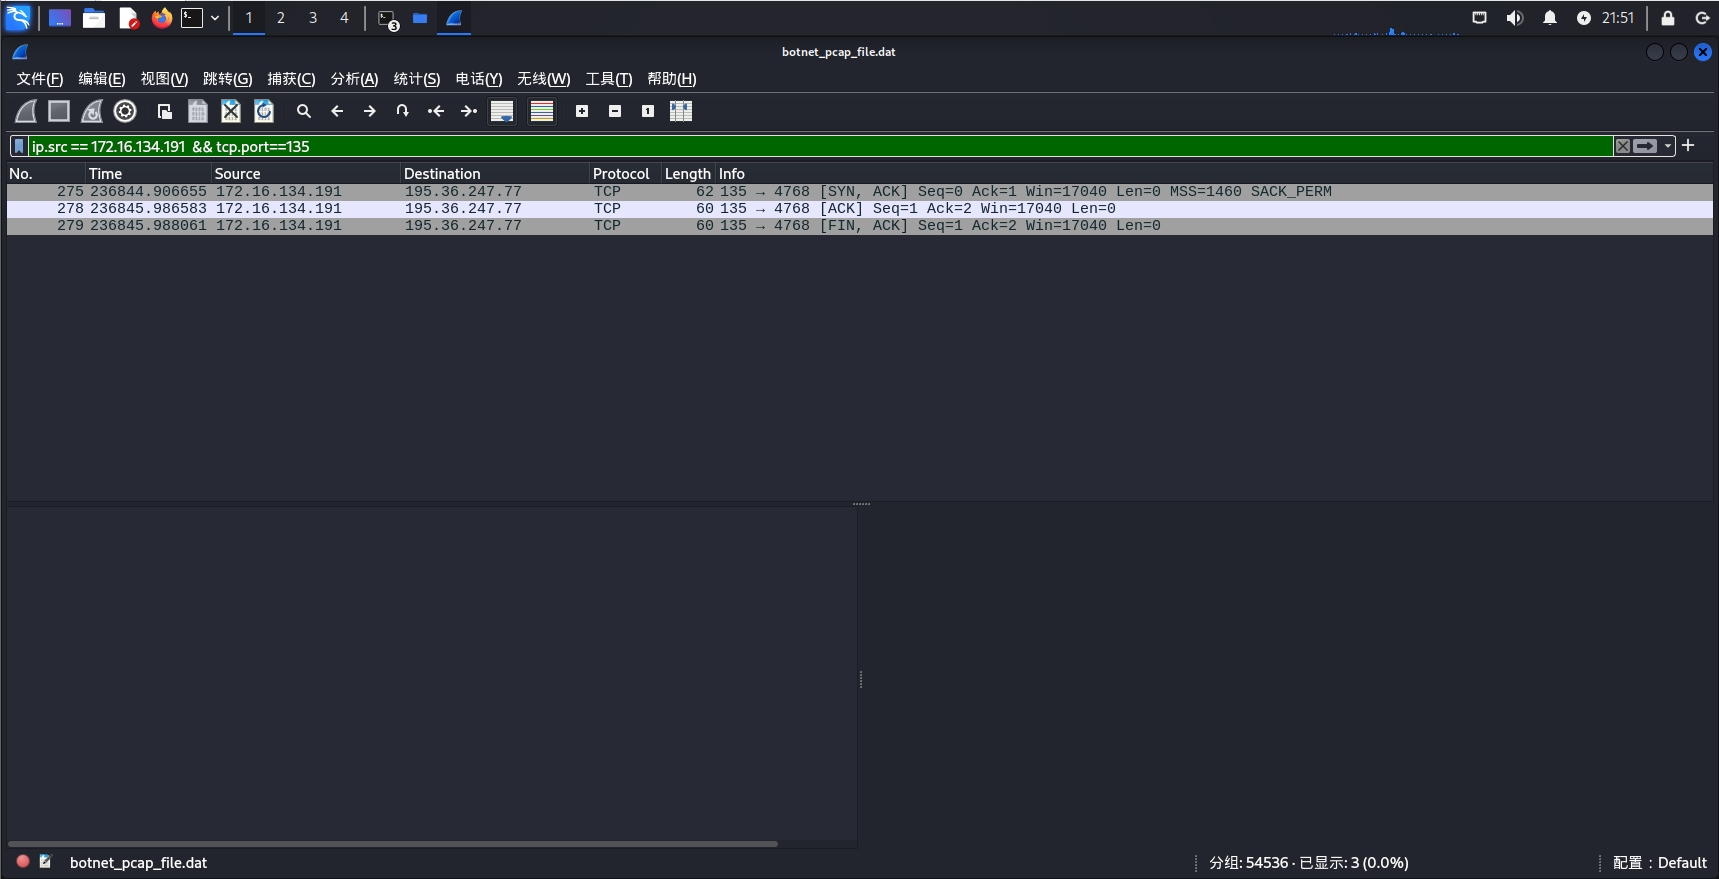Zoom out main window text
Viewport: 1719px width, 879px height.
[615, 111]
